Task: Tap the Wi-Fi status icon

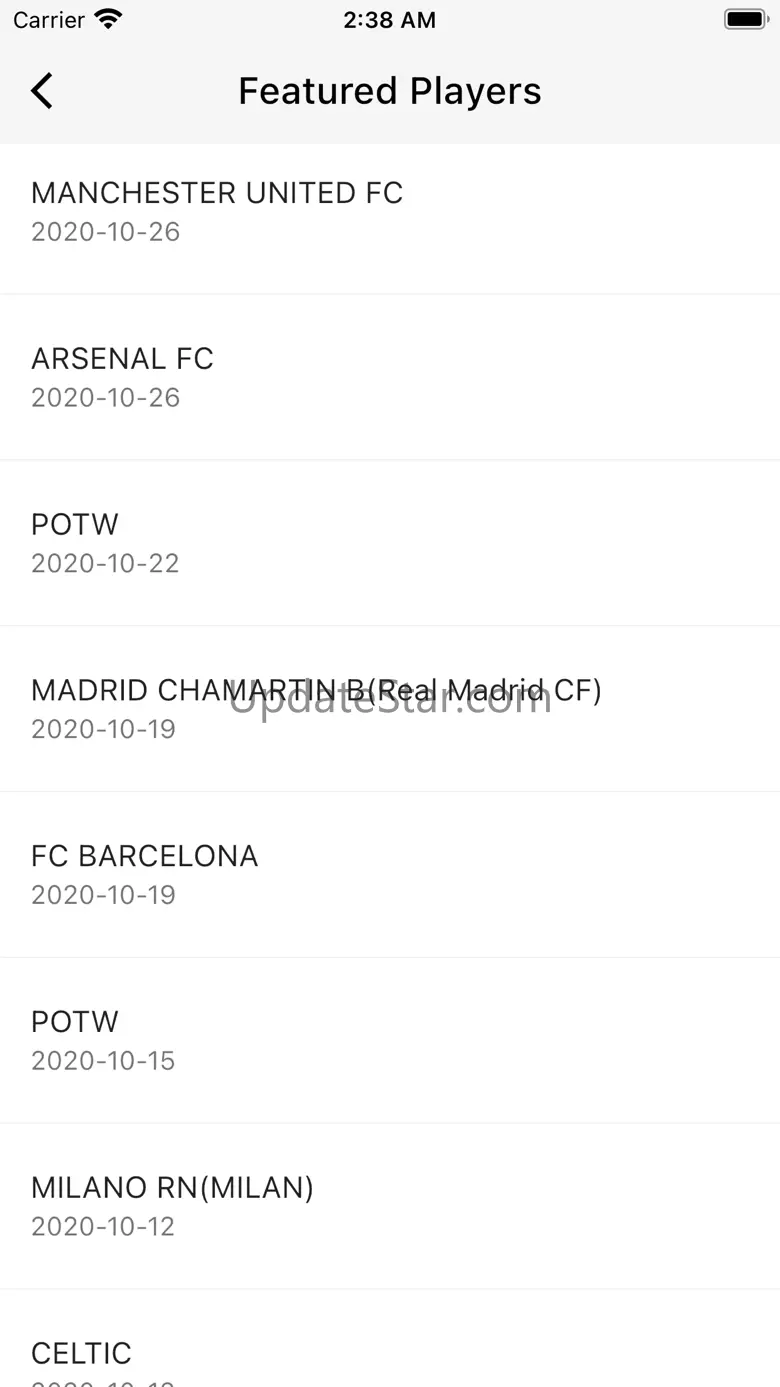Action: click(x=107, y=20)
